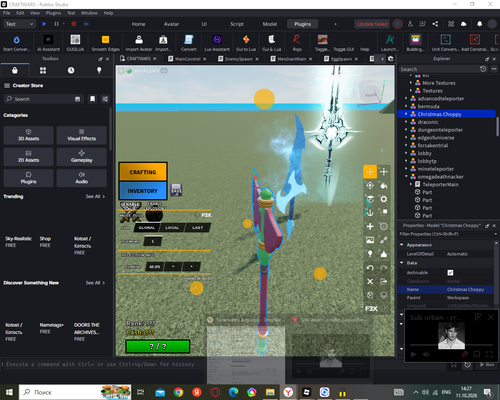This screenshot has height=400, width=500.
Task: Click the F3X delete selection X icon
Action: click(x=370, y=281)
